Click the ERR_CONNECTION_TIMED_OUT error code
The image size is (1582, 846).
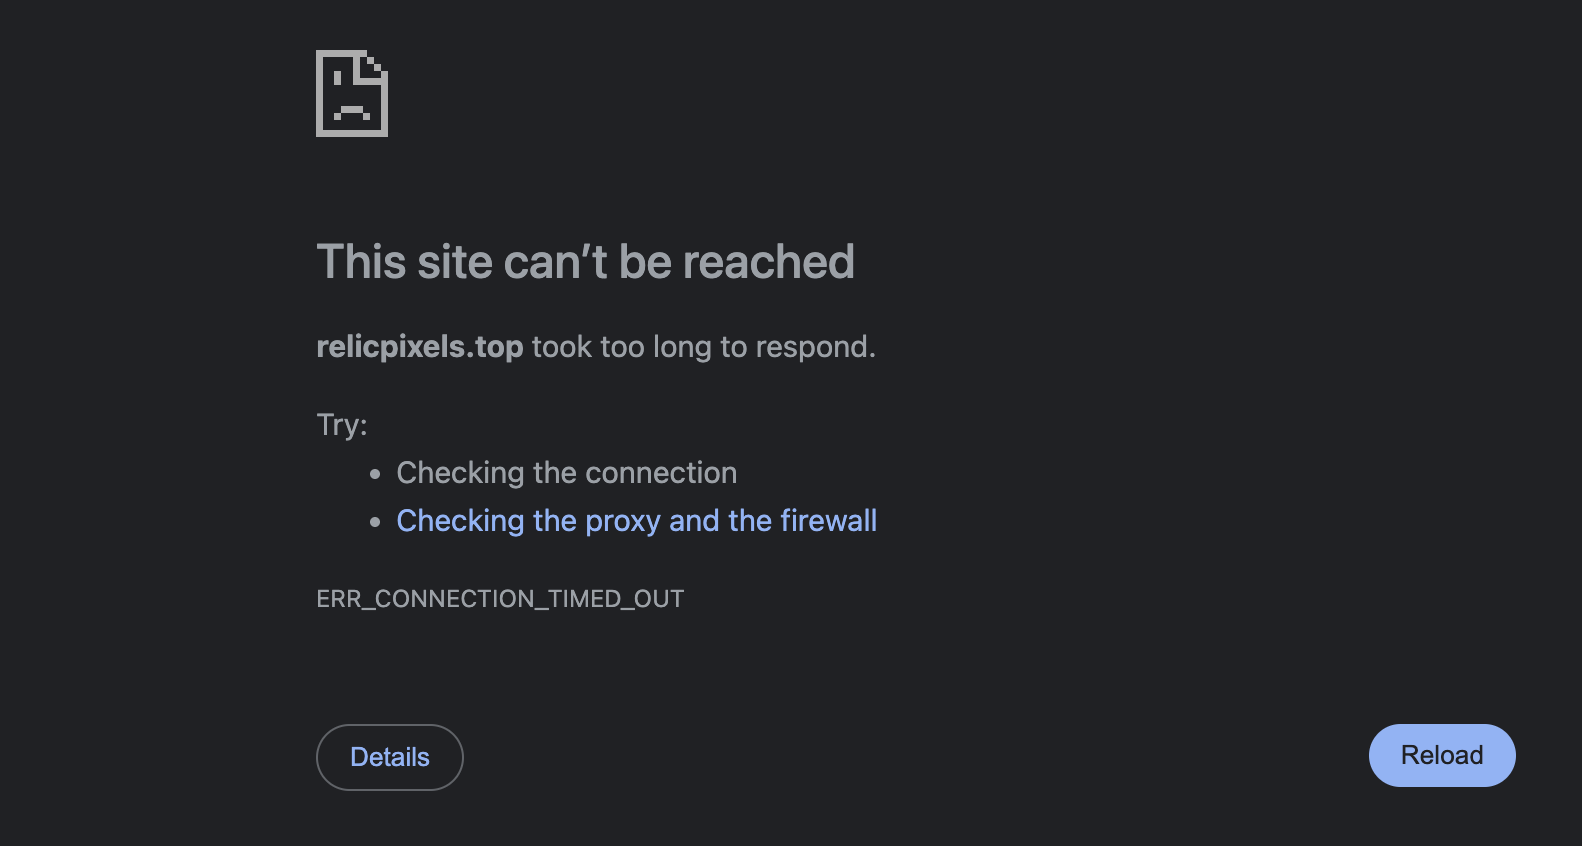tap(500, 599)
